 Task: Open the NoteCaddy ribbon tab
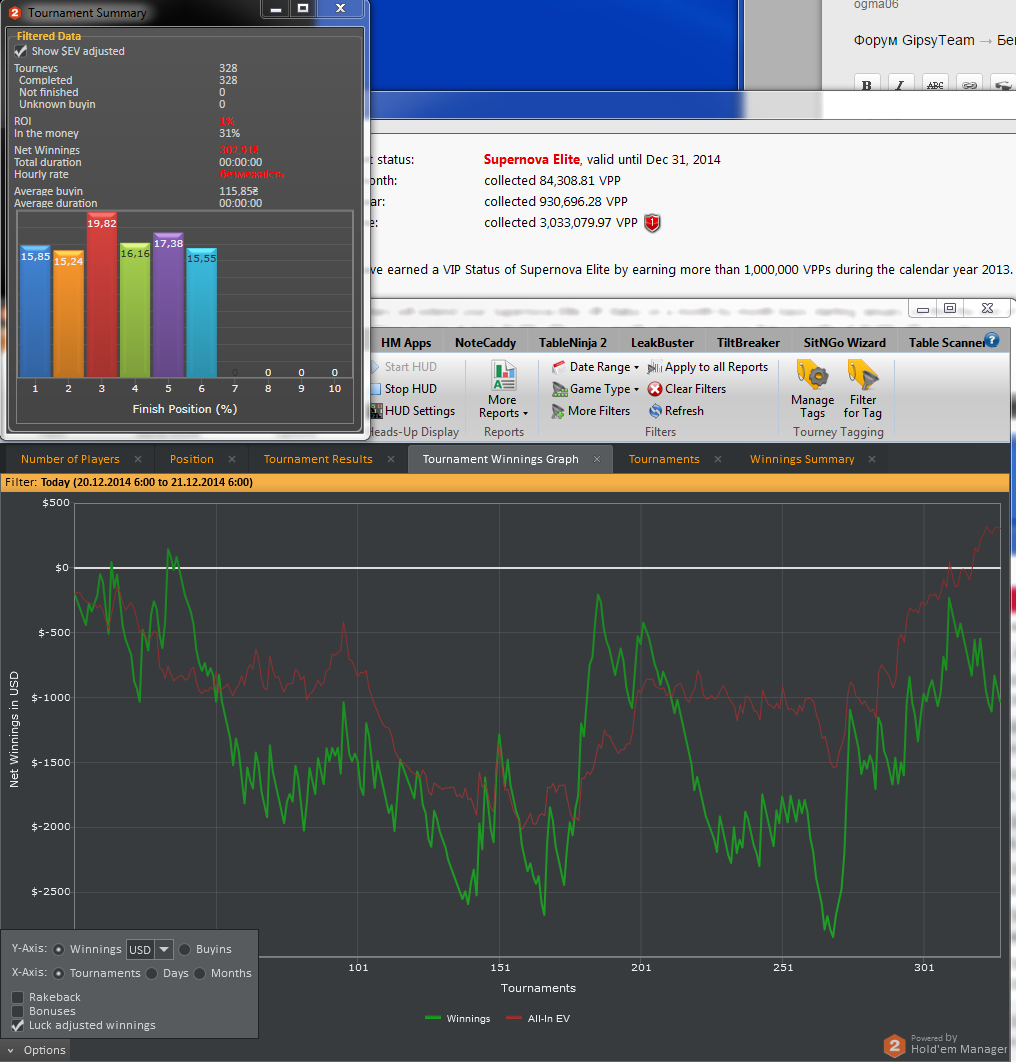coord(485,343)
